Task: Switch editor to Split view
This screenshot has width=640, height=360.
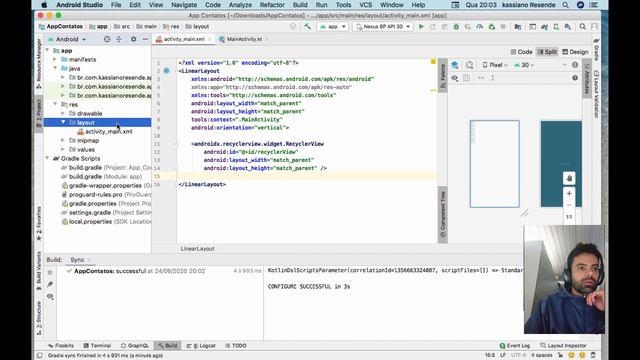Action: coord(547,52)
